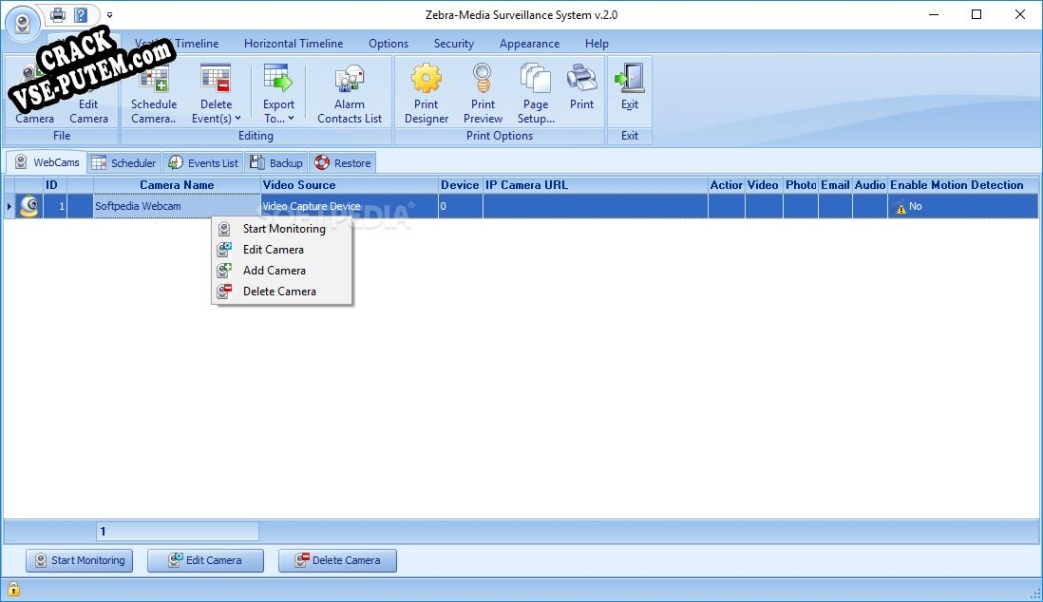The width and height of the screenshot is (1043, 602).
Task: Click the motion detection warning icon
Action: 901,208
